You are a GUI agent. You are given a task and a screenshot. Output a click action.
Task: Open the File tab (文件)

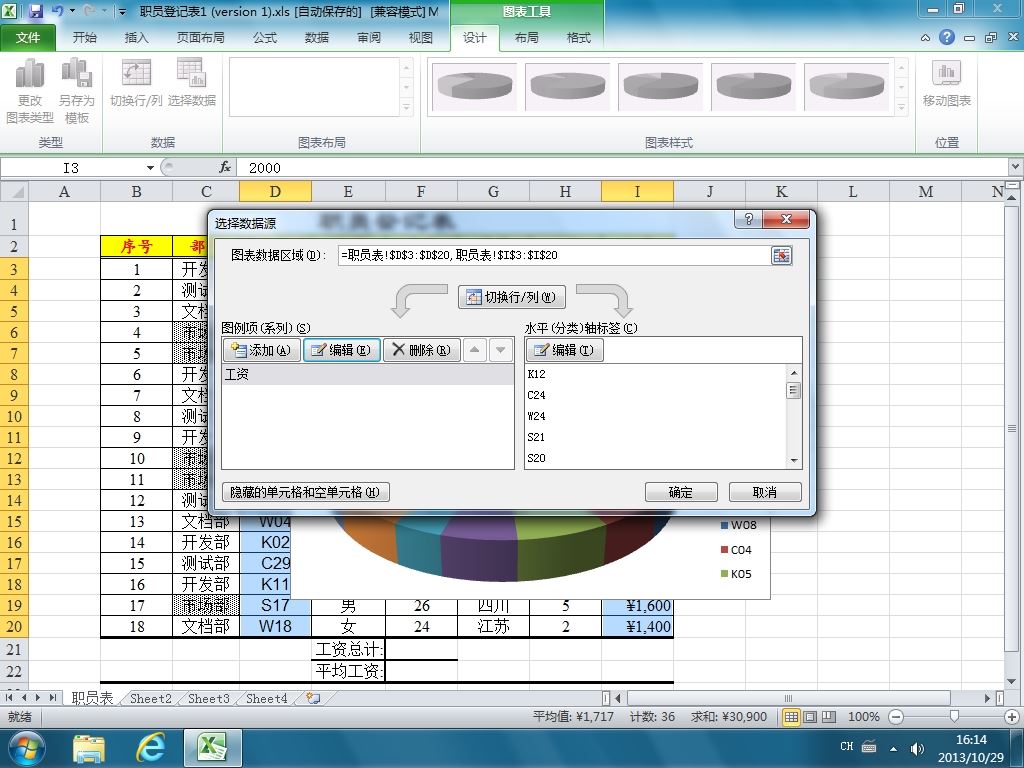point(27,38)
